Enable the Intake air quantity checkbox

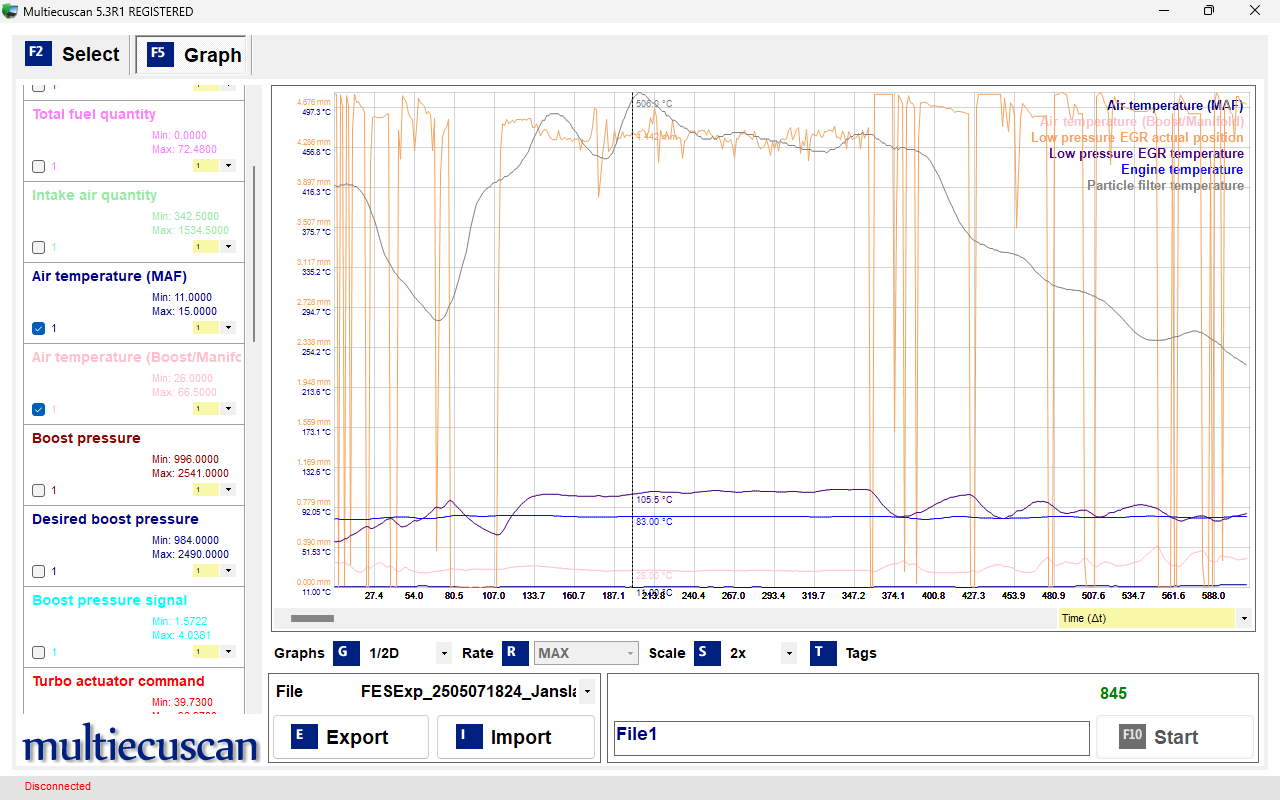pyautogui.click(x=38, y=248)
